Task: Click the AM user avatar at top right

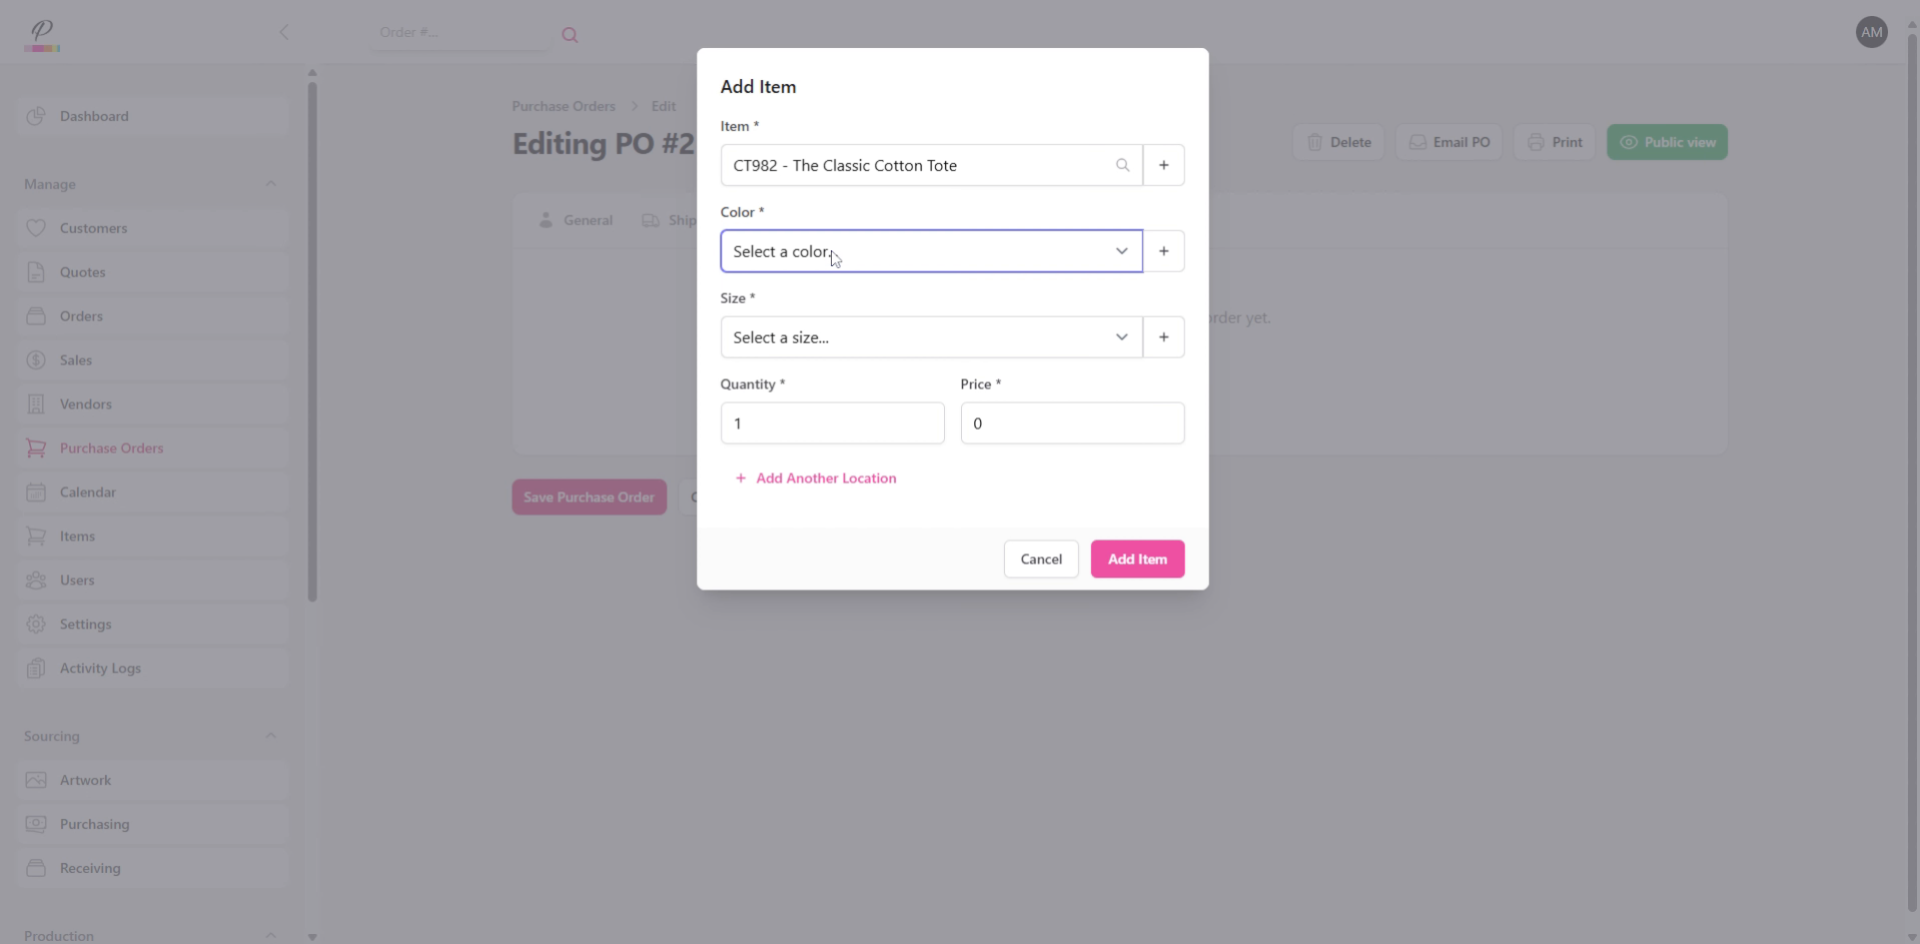Action: tap(1871, 31)
